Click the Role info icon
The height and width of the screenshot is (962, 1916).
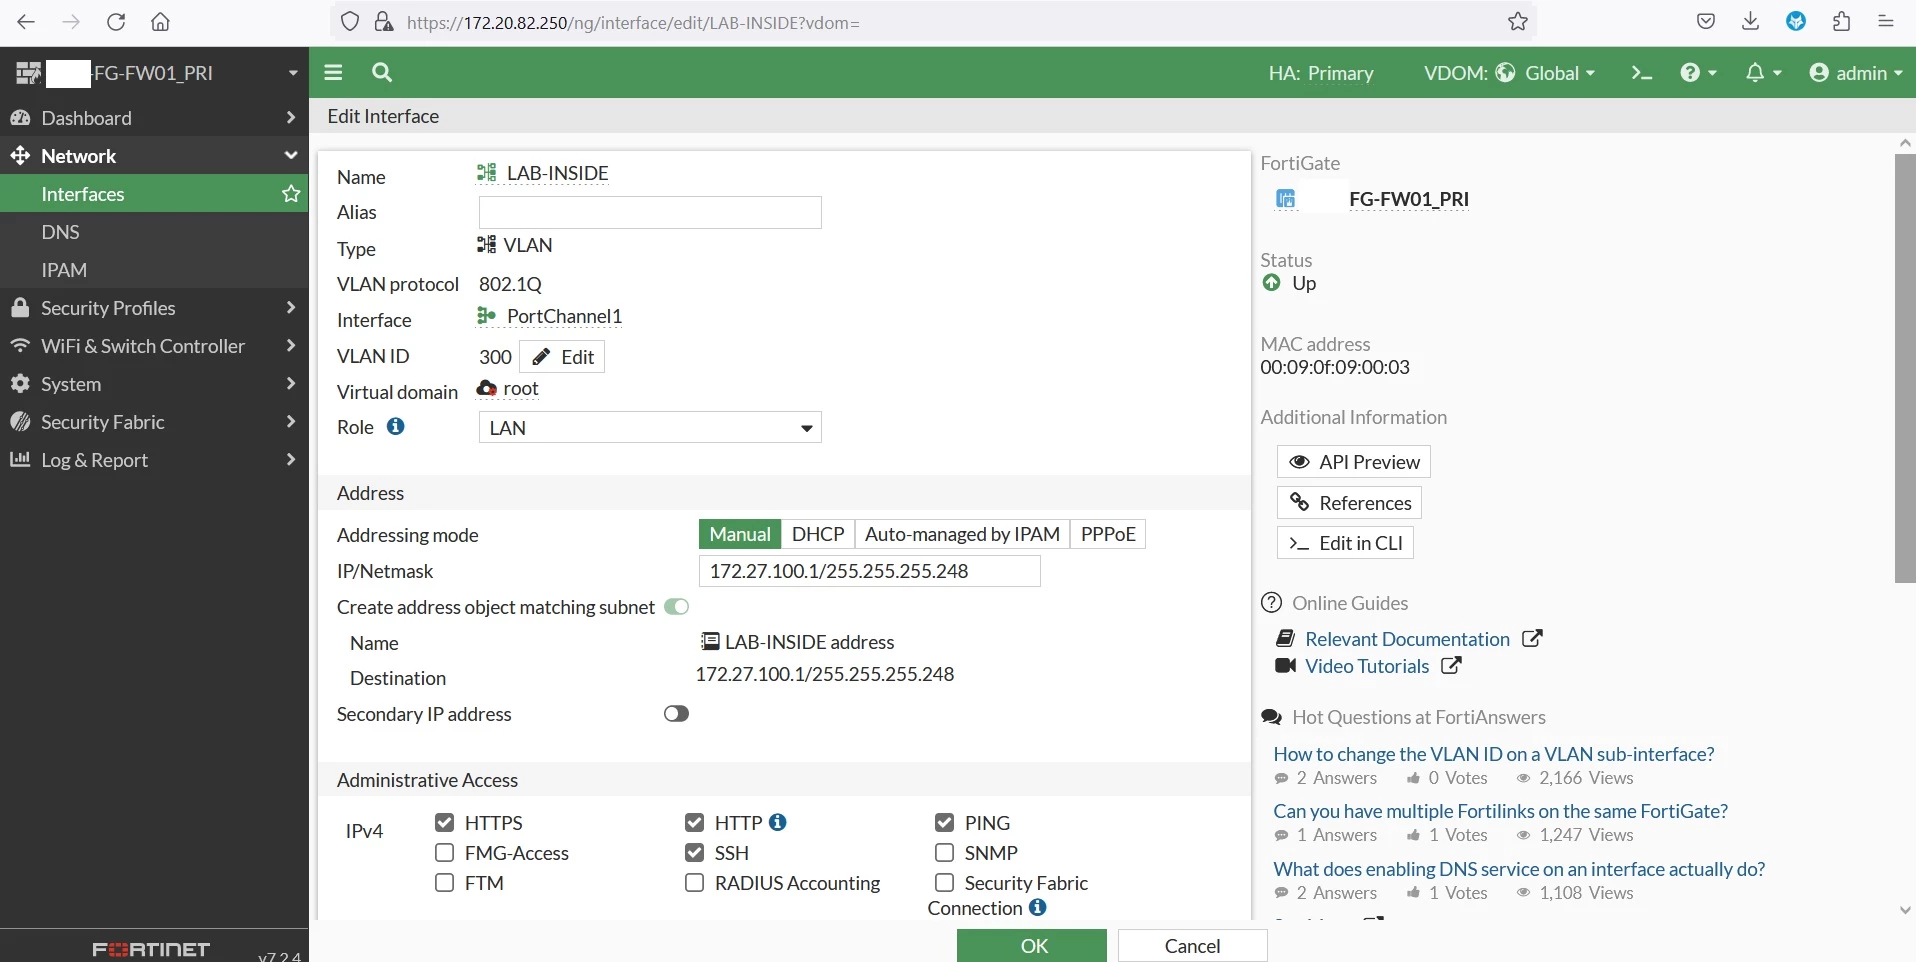396,426
